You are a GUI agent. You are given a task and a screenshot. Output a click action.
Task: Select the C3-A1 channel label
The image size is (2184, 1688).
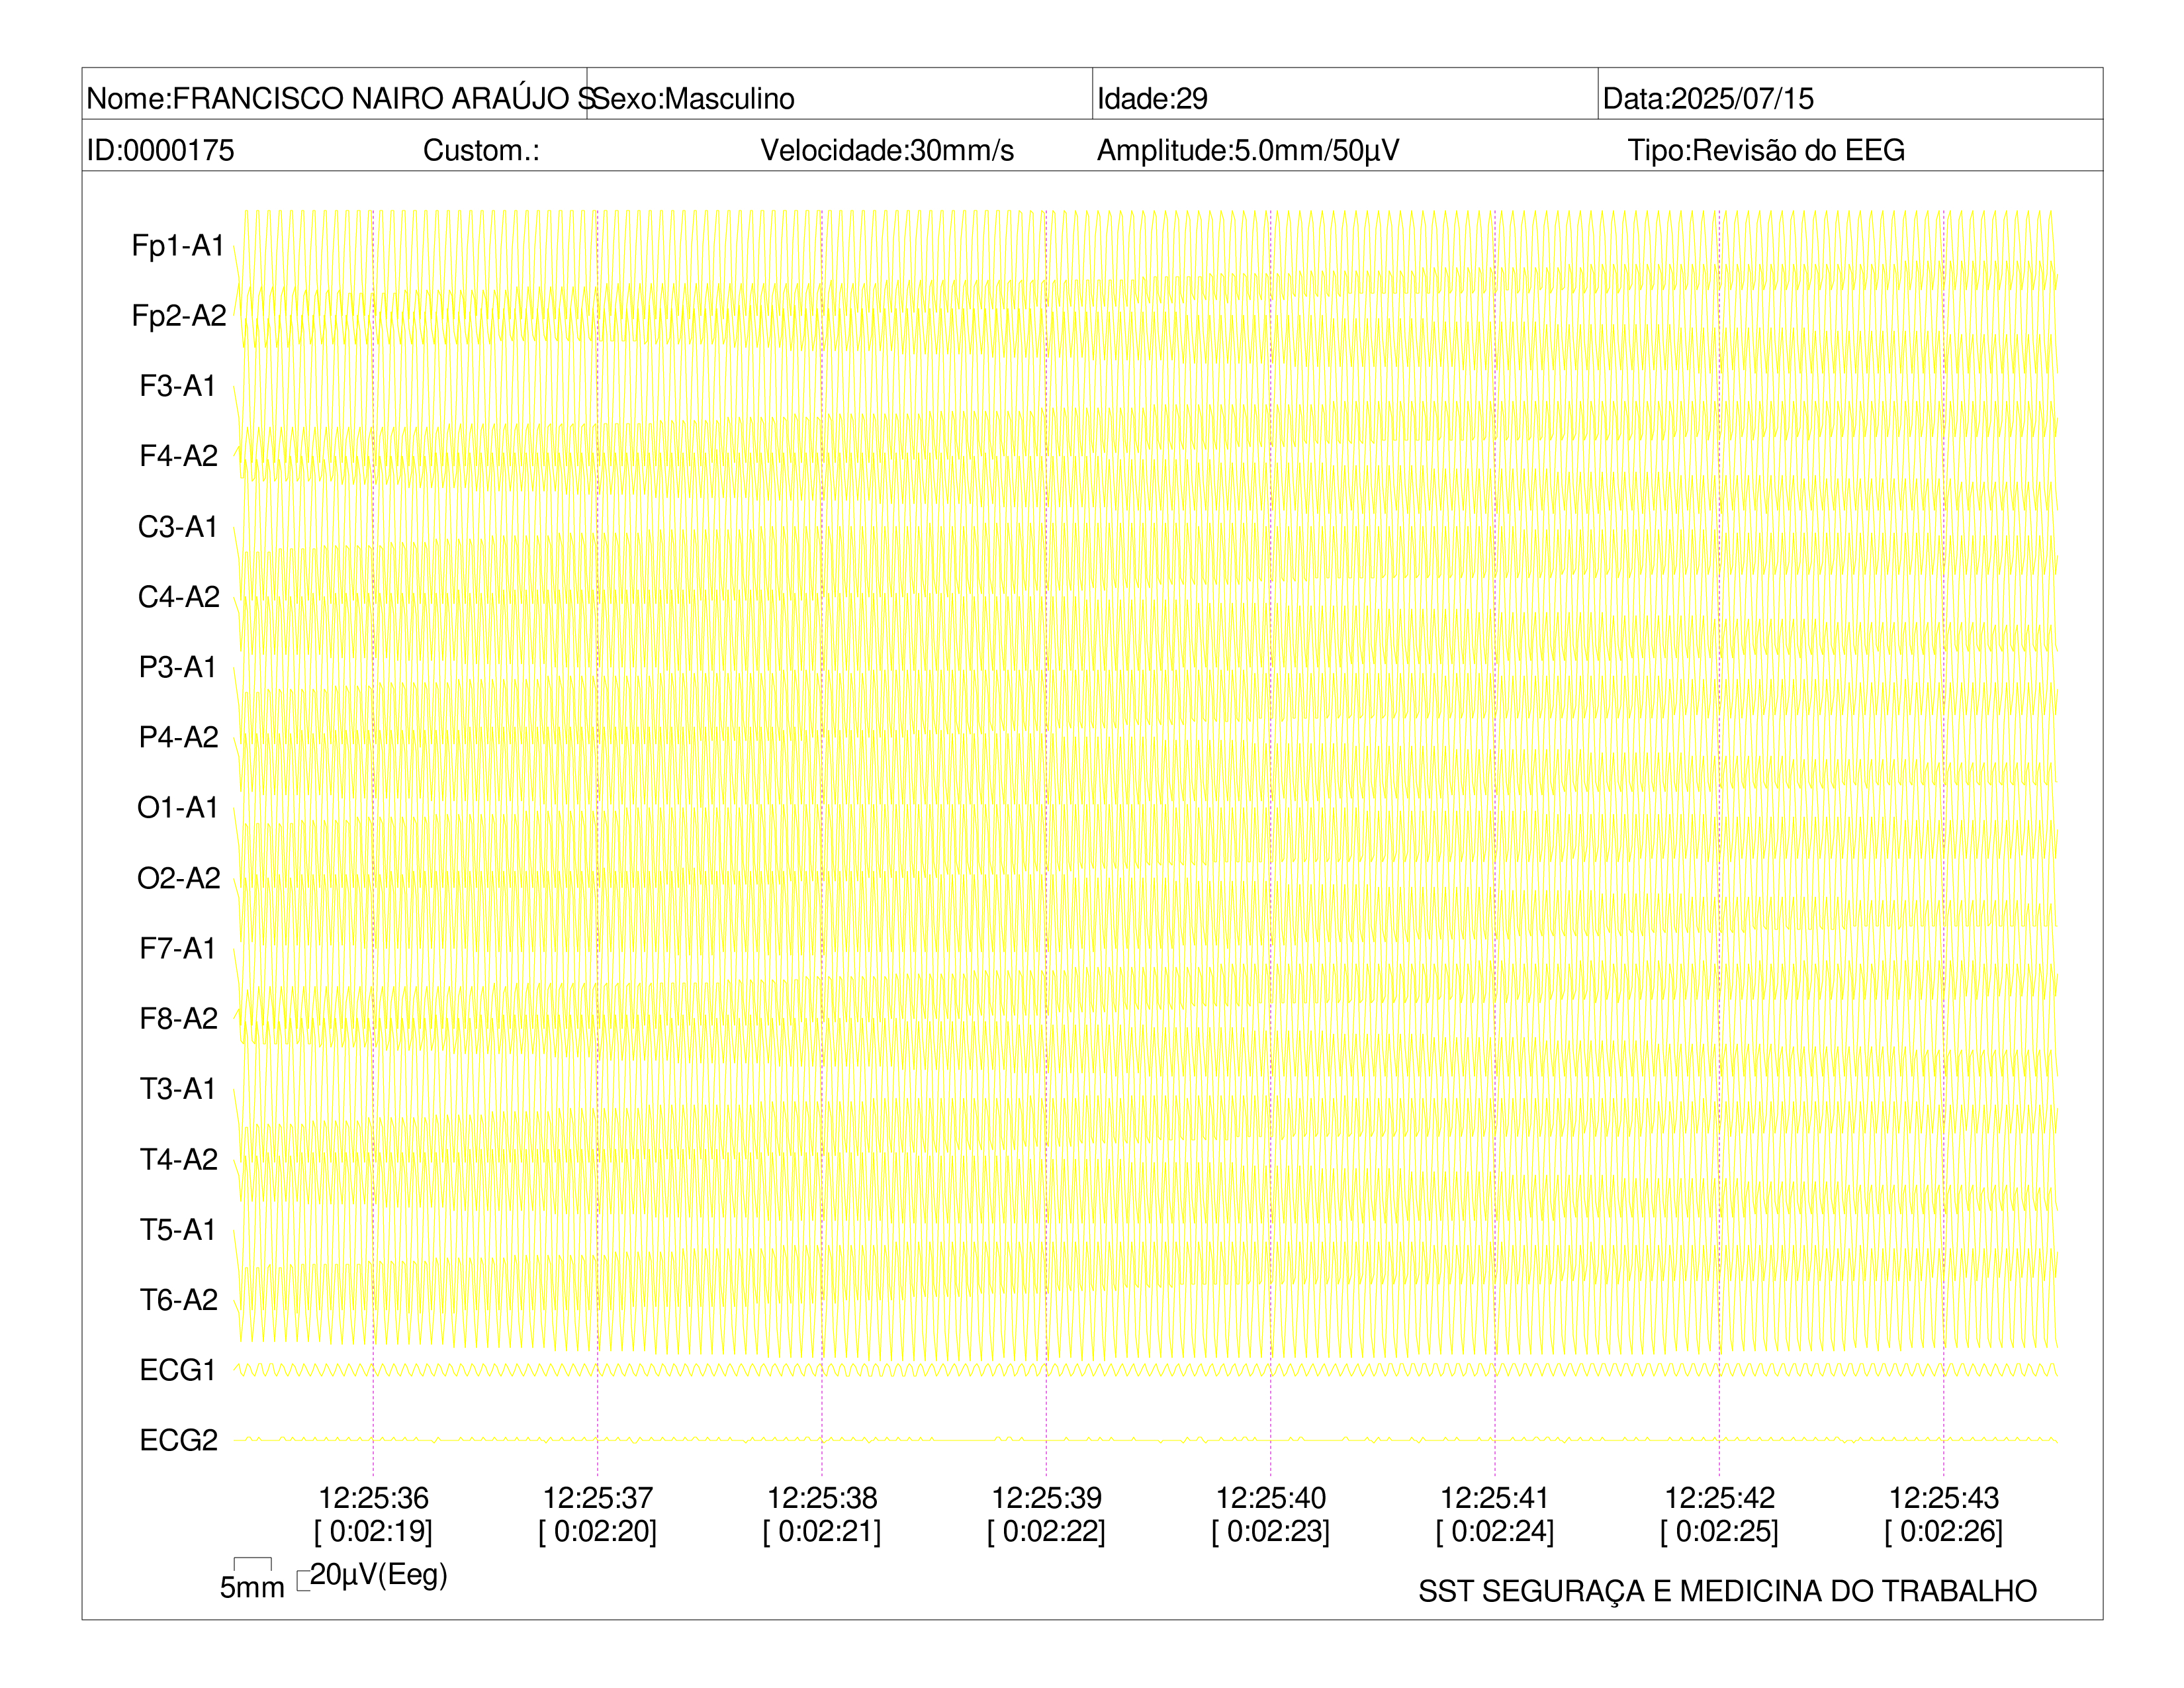click(178, 527)
